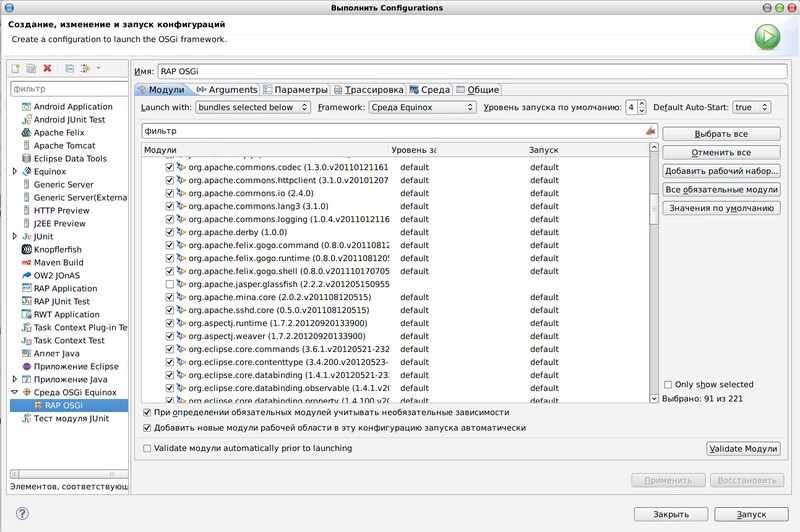Enable org.apache.jasper.glassfish bundle checkbox

169,284
